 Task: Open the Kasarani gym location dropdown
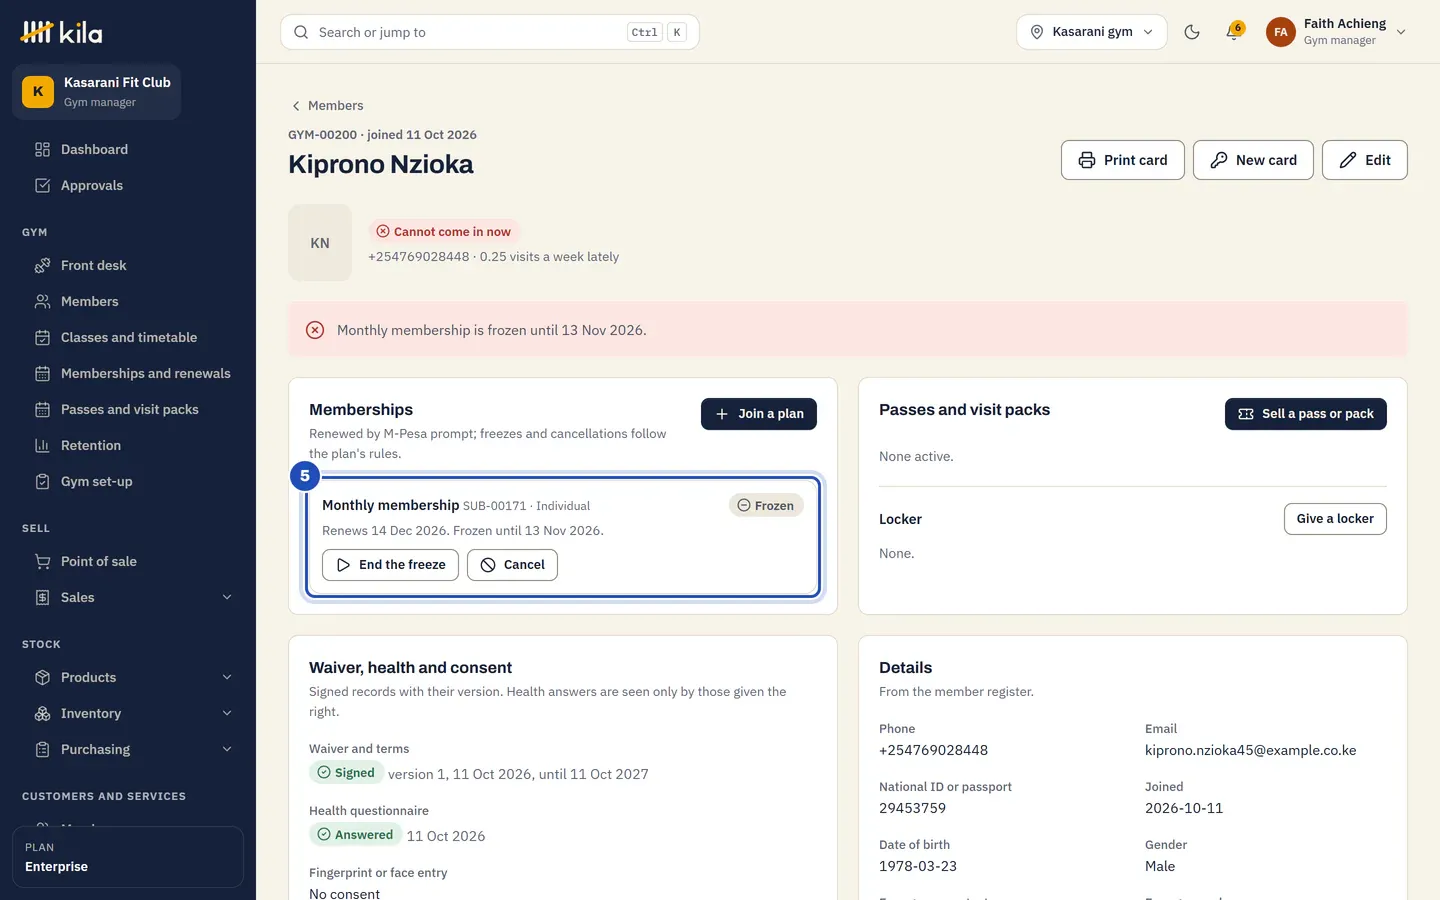pyautogui.click(x=1092, y=32)
